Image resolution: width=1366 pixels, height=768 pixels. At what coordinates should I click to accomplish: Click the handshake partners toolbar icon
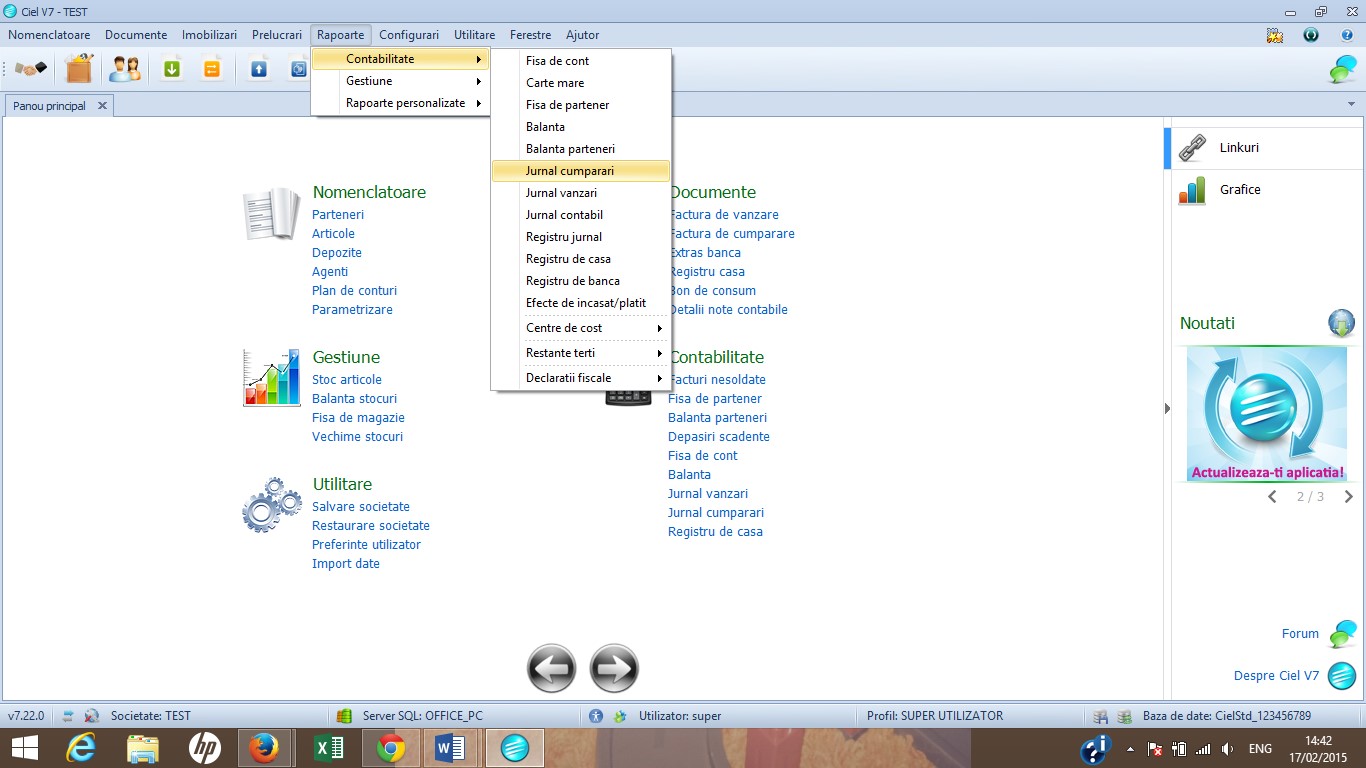point(31,69)
